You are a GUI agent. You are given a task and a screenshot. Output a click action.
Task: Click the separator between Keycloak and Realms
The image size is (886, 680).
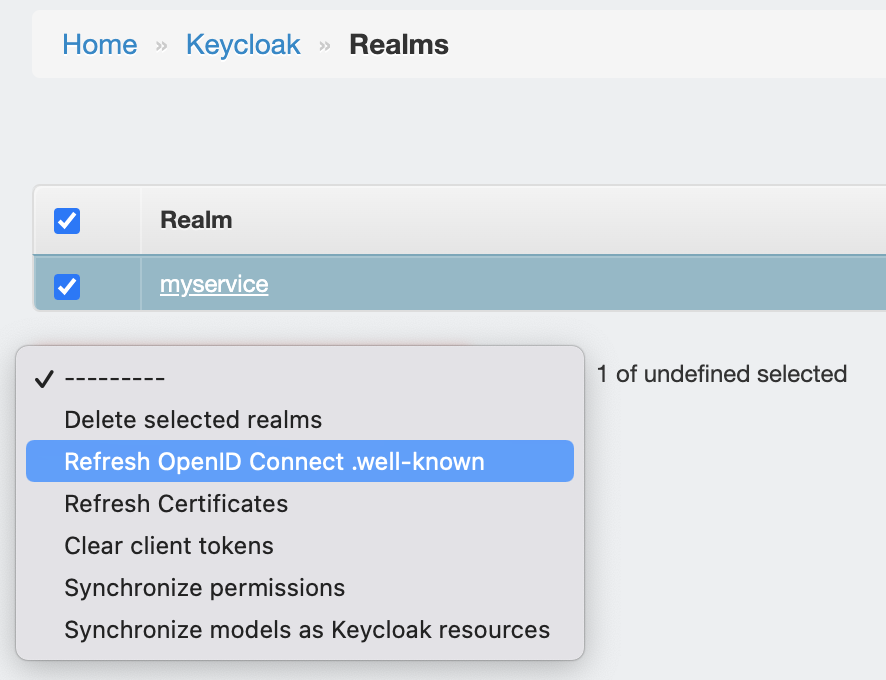(x=325, y=46)
